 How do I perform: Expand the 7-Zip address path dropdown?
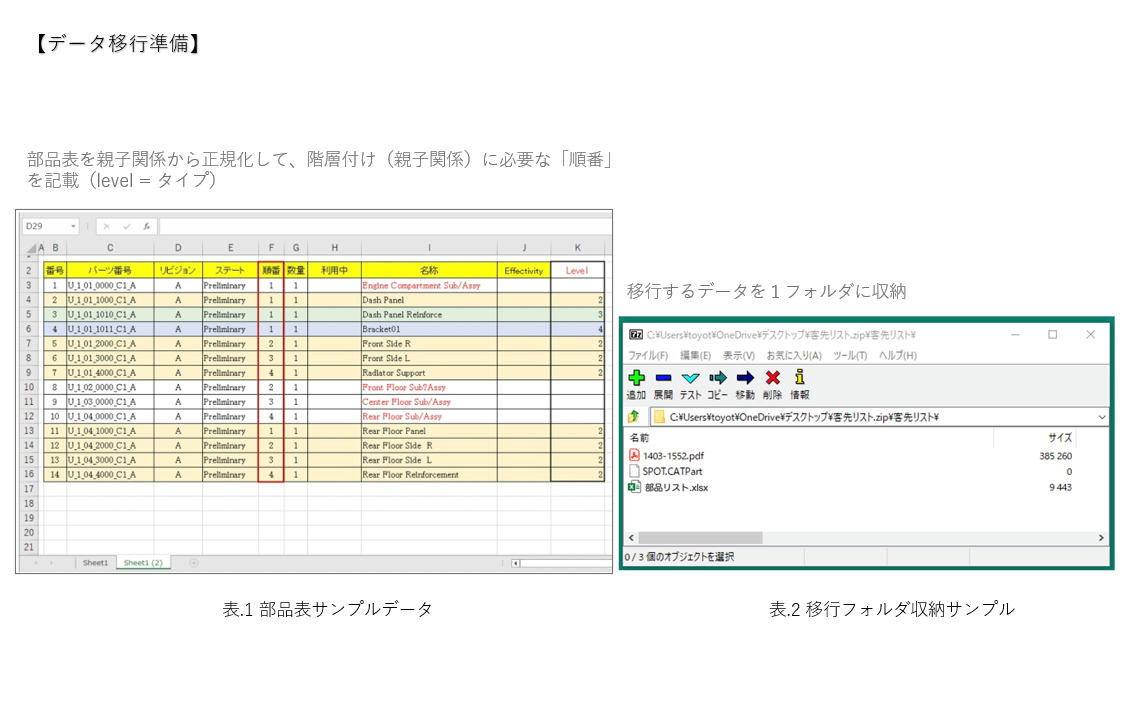(x=1101, y=417)
